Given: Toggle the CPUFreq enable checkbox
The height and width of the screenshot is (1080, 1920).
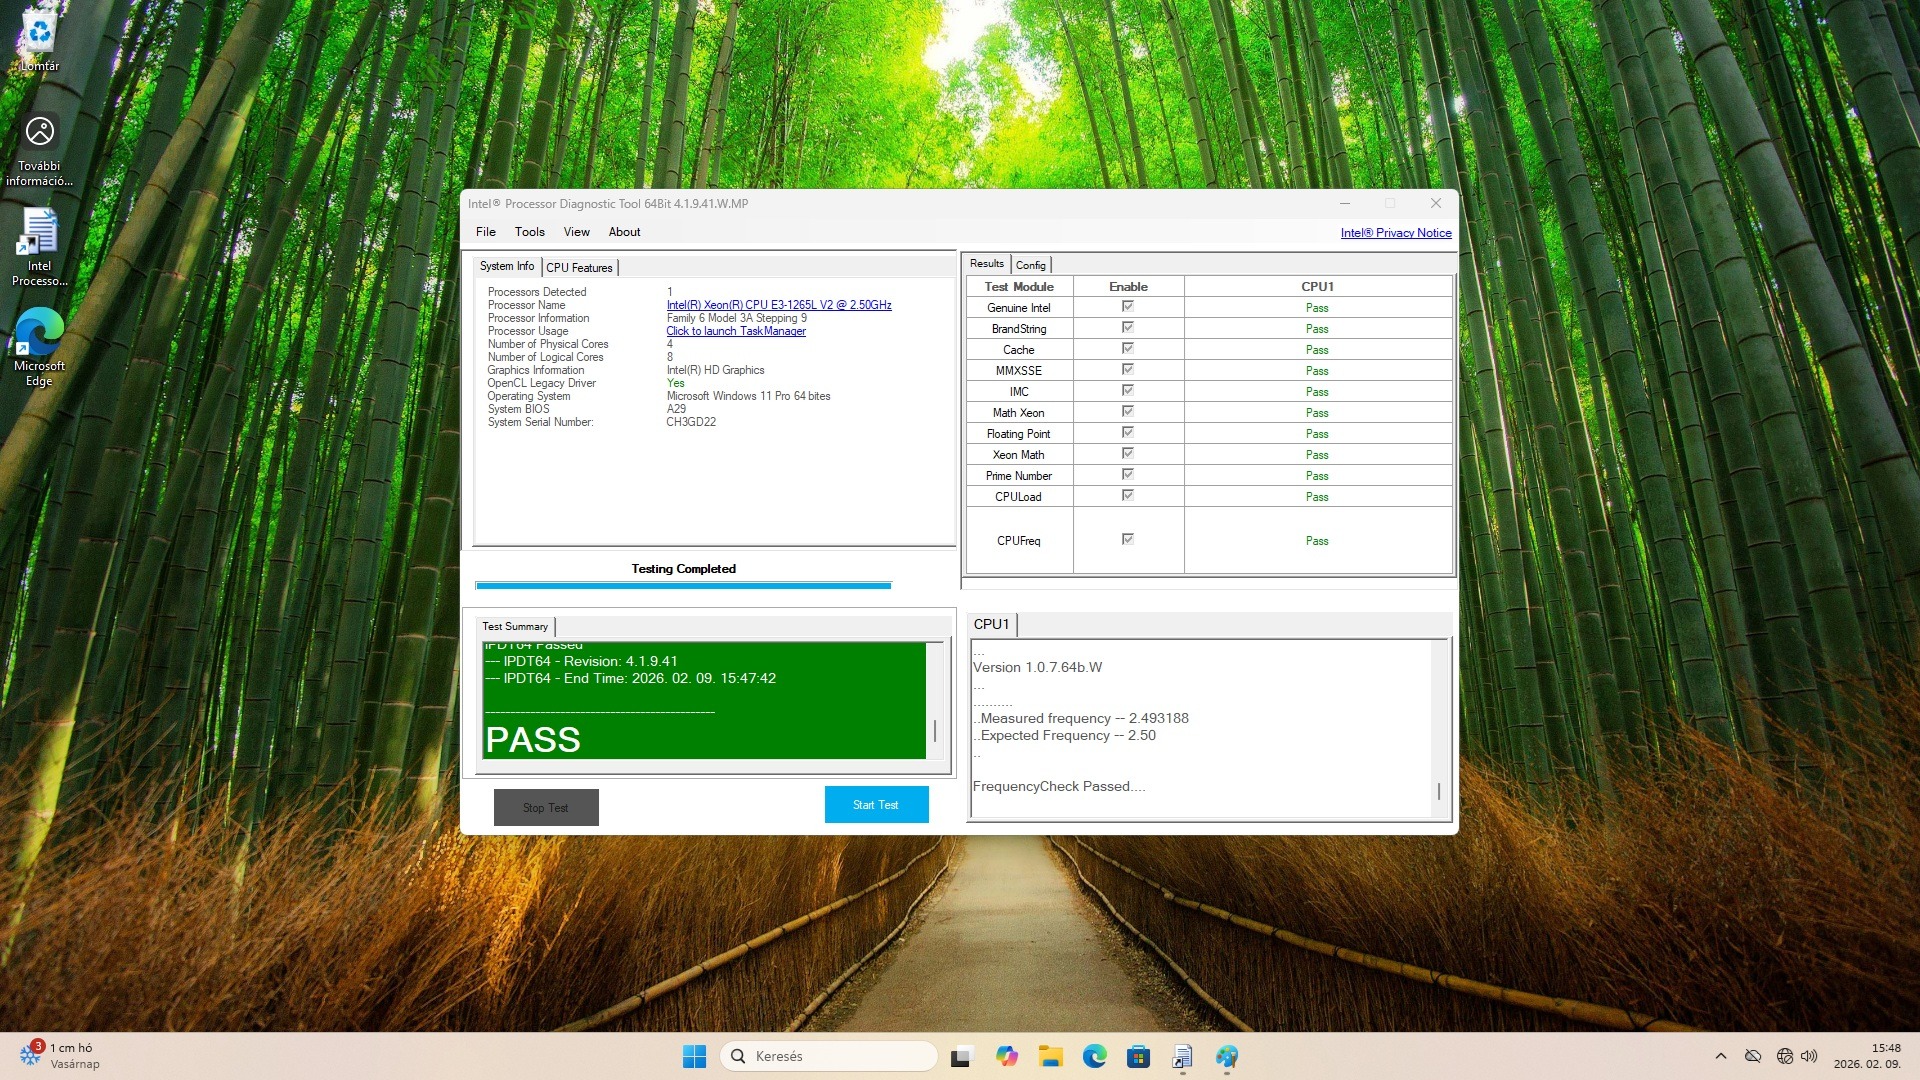Looking at the screenshot, I should [1127, 540].
